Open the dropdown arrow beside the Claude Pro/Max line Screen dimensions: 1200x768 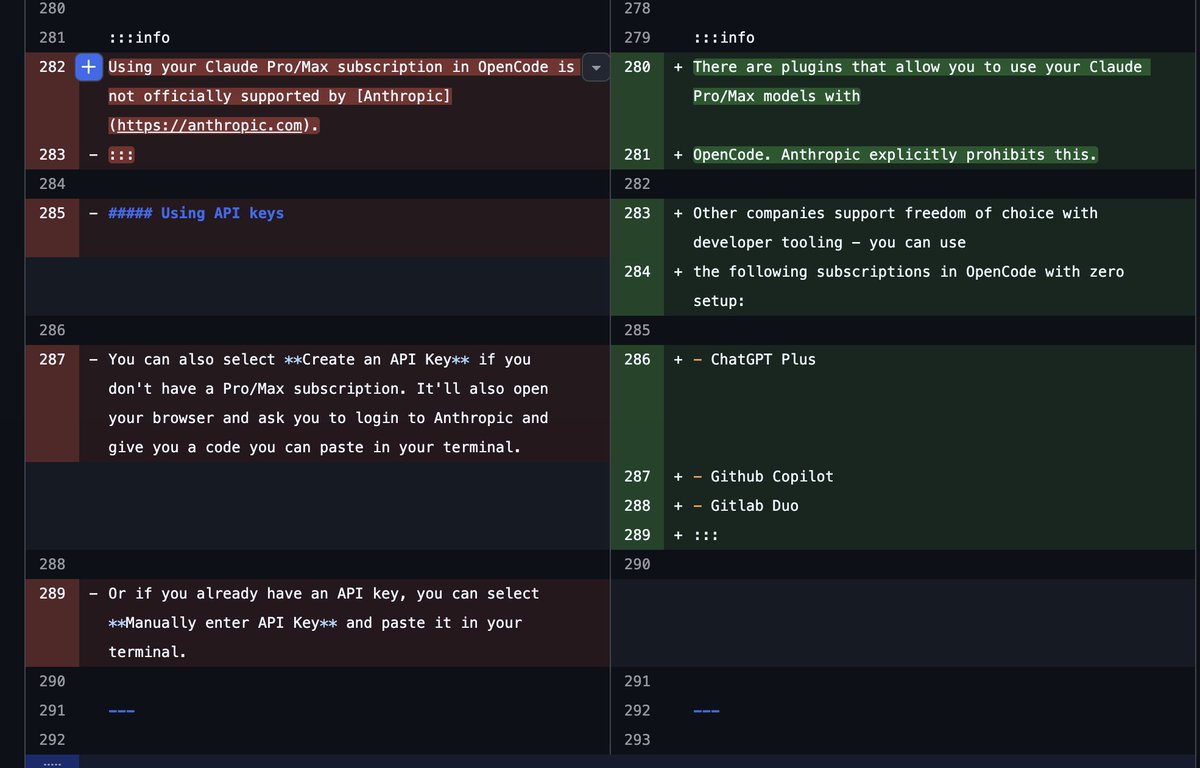tap(596, 68)
